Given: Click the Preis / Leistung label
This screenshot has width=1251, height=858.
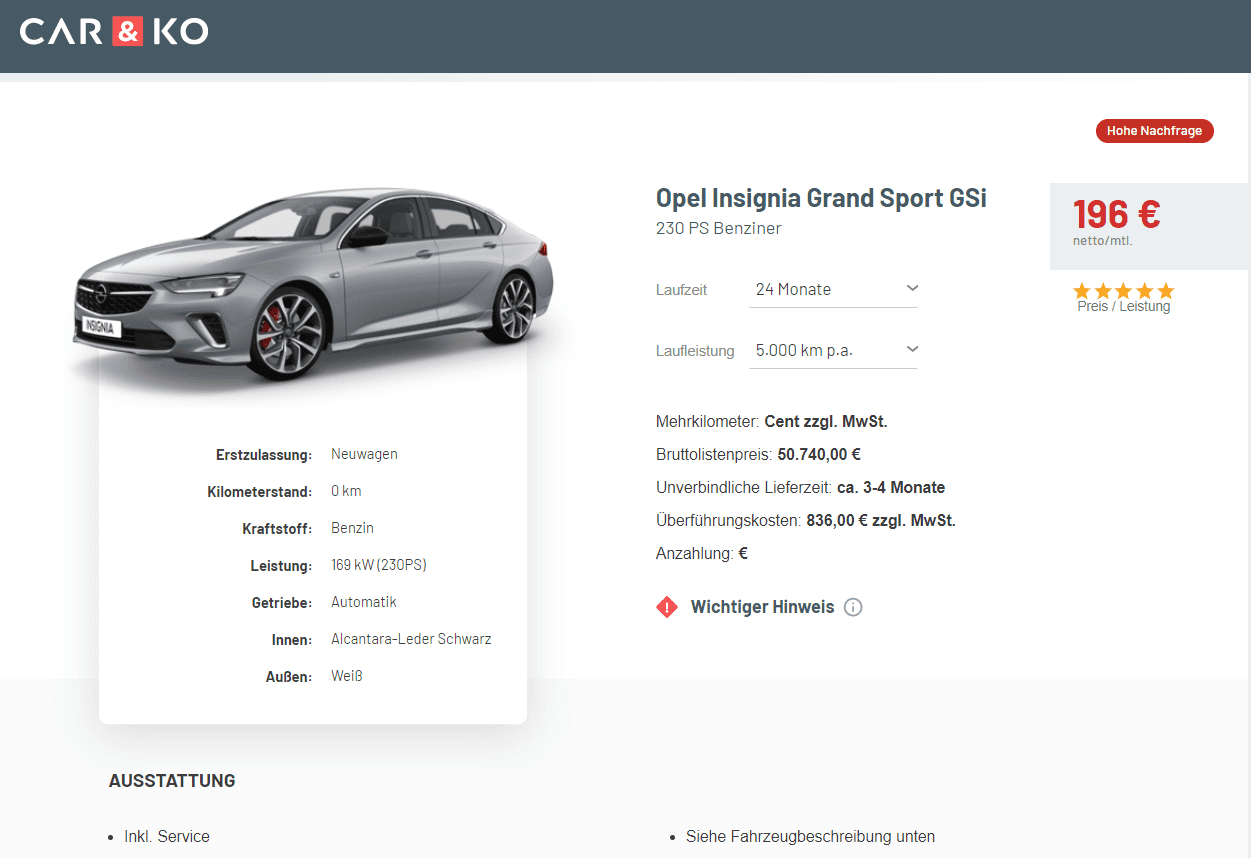Looking at the screenshot, I should click(x=1123, y=307).
